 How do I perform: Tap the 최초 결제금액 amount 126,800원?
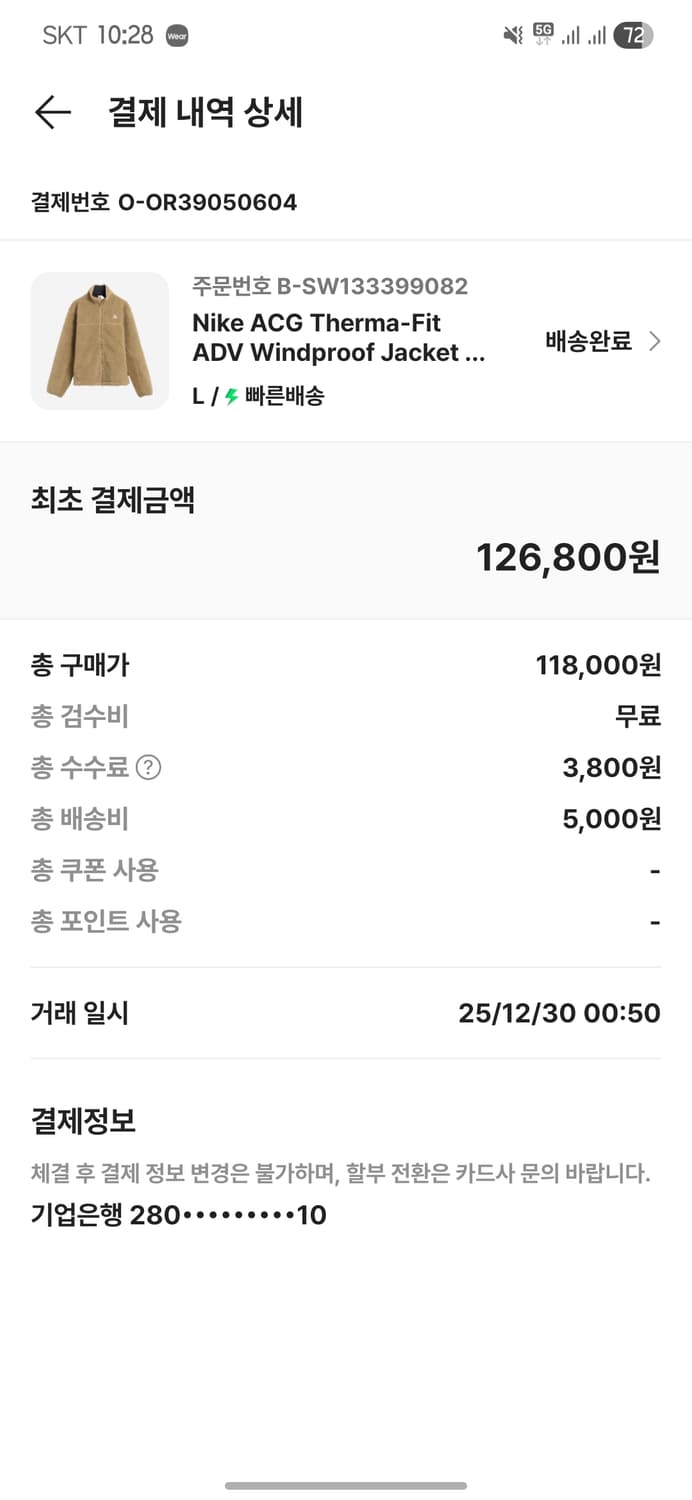[x=570, y=557]
